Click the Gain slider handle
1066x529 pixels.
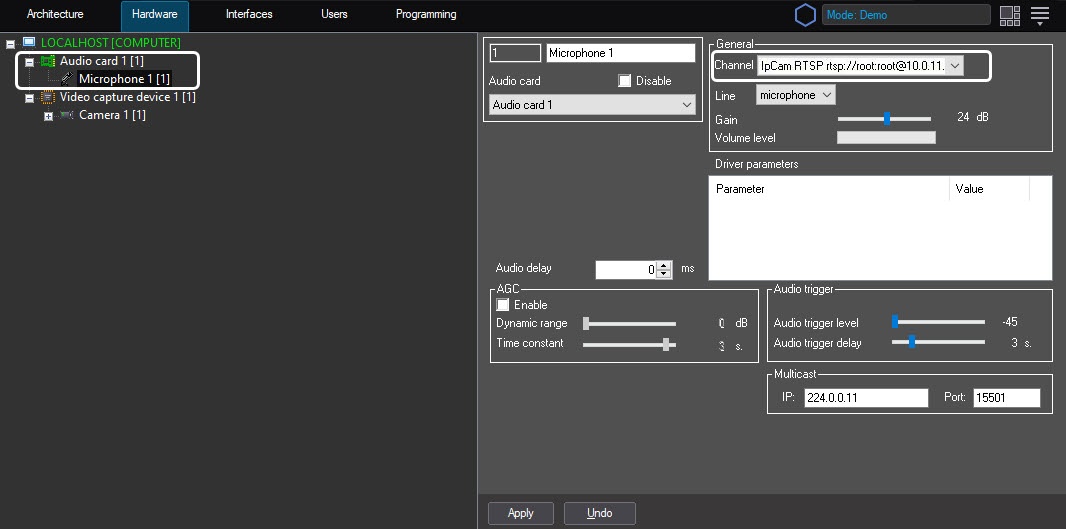[x=887, y=118]
